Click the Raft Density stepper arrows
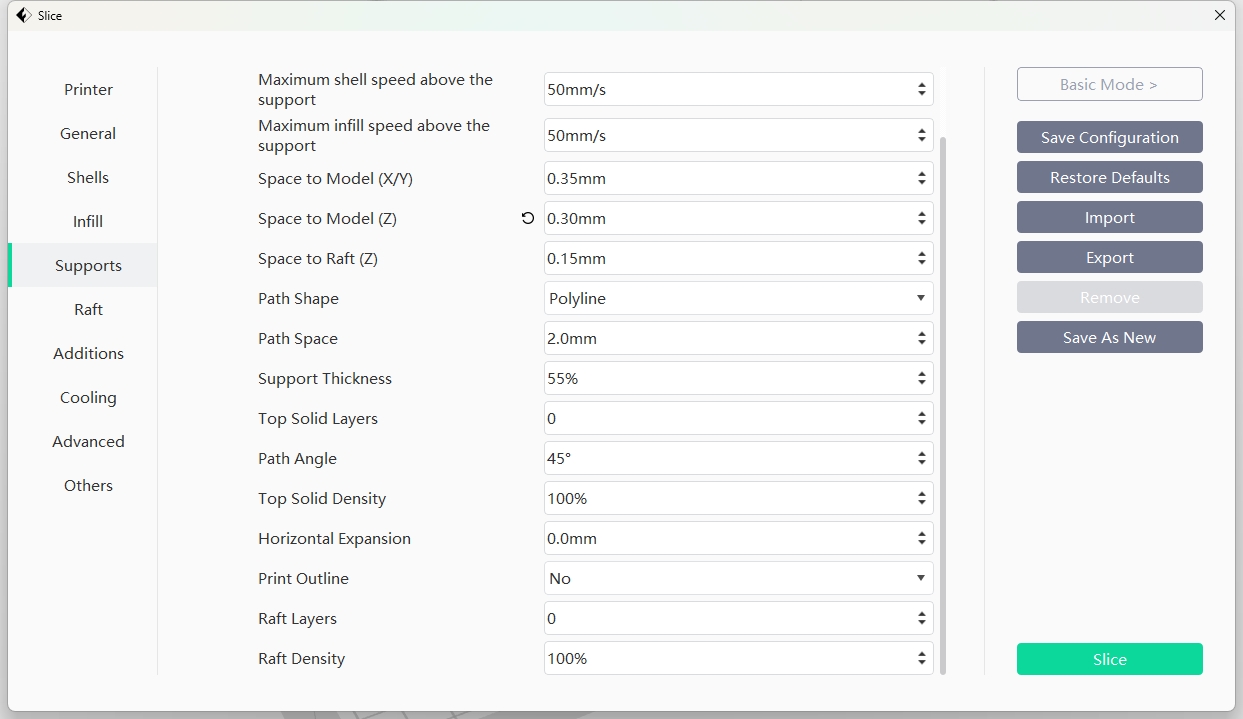The image size is (1243, 719). (x=921, y=658)
